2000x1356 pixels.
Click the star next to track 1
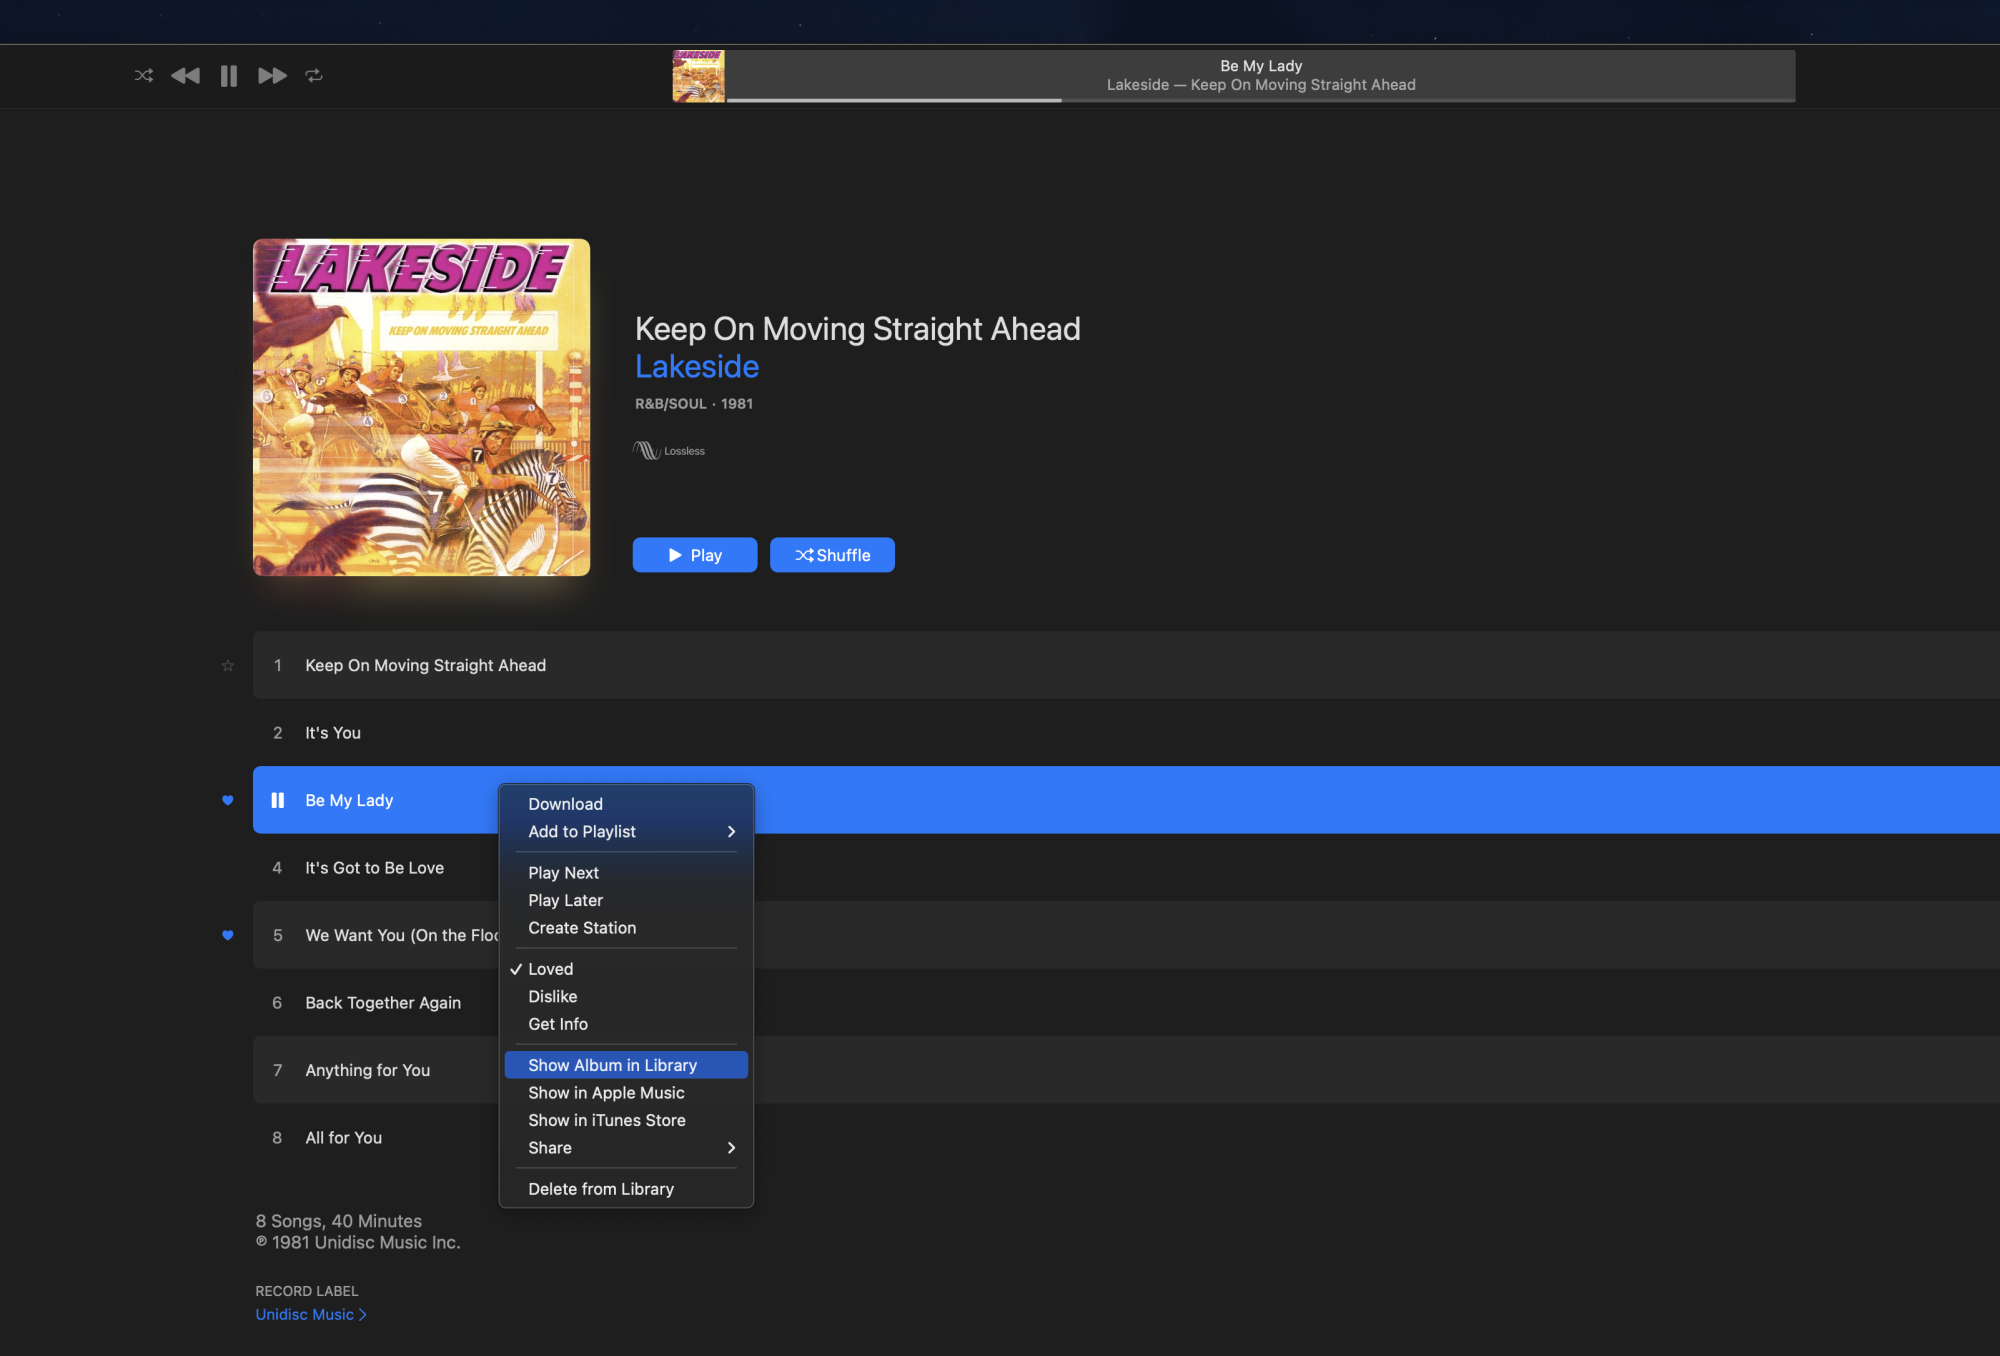click(228, 666)
